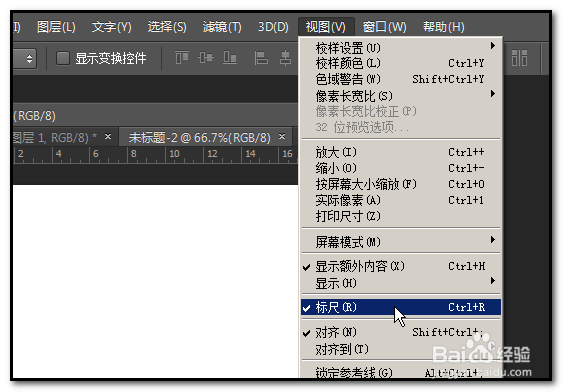The image size is (563, 392).
Task: Click distribute icon right of View menu
Action: click(519, 58)
